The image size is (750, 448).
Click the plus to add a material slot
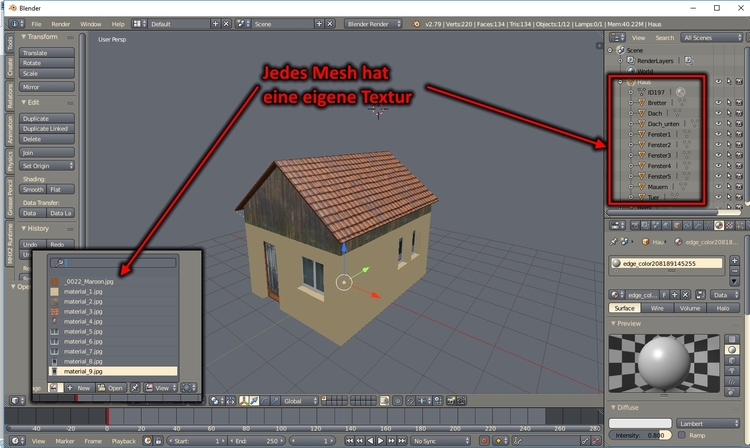[x=734, y=261]
